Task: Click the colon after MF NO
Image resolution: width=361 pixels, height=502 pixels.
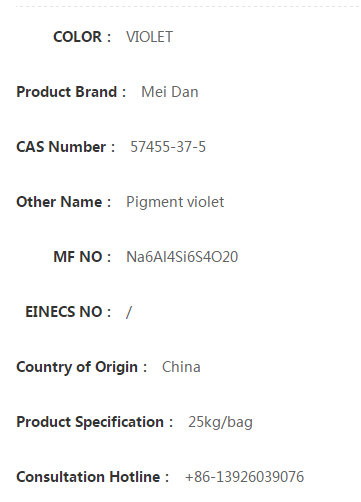Action: pyautogui.click(x=109, y=258)
